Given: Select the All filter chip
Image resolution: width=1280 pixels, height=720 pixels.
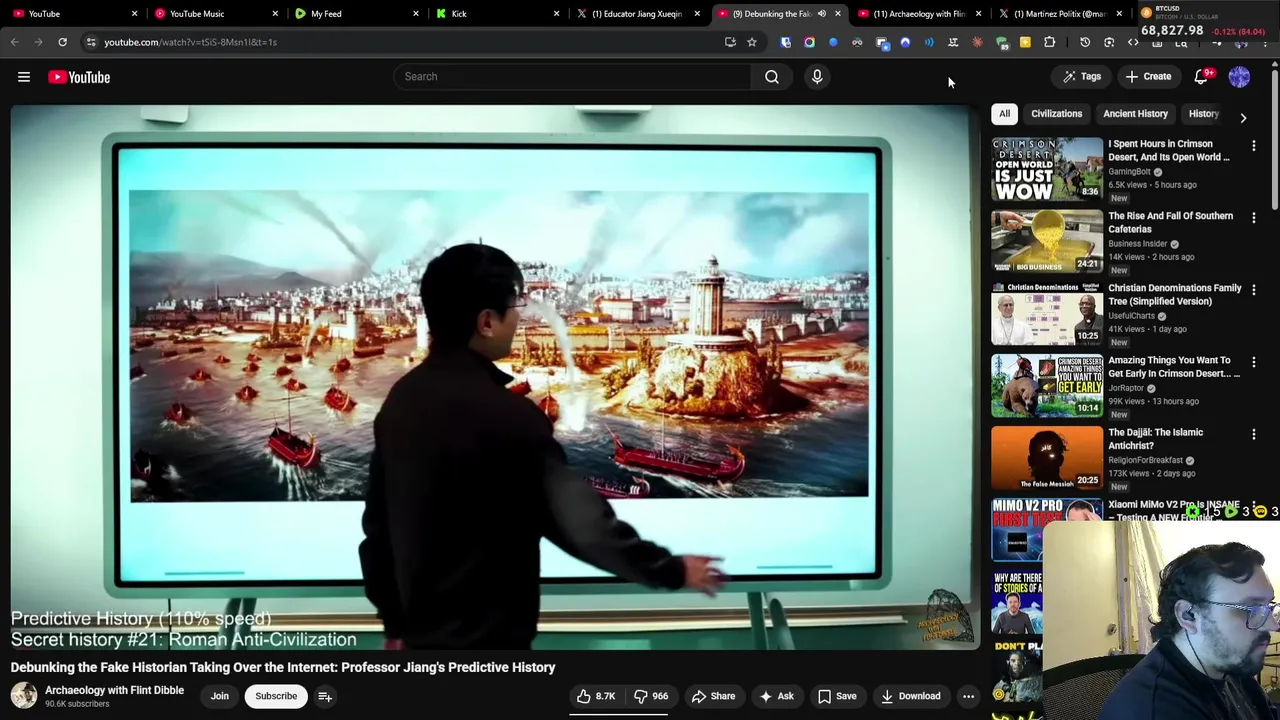Looking at the screenshot, I should (1004, 114).
